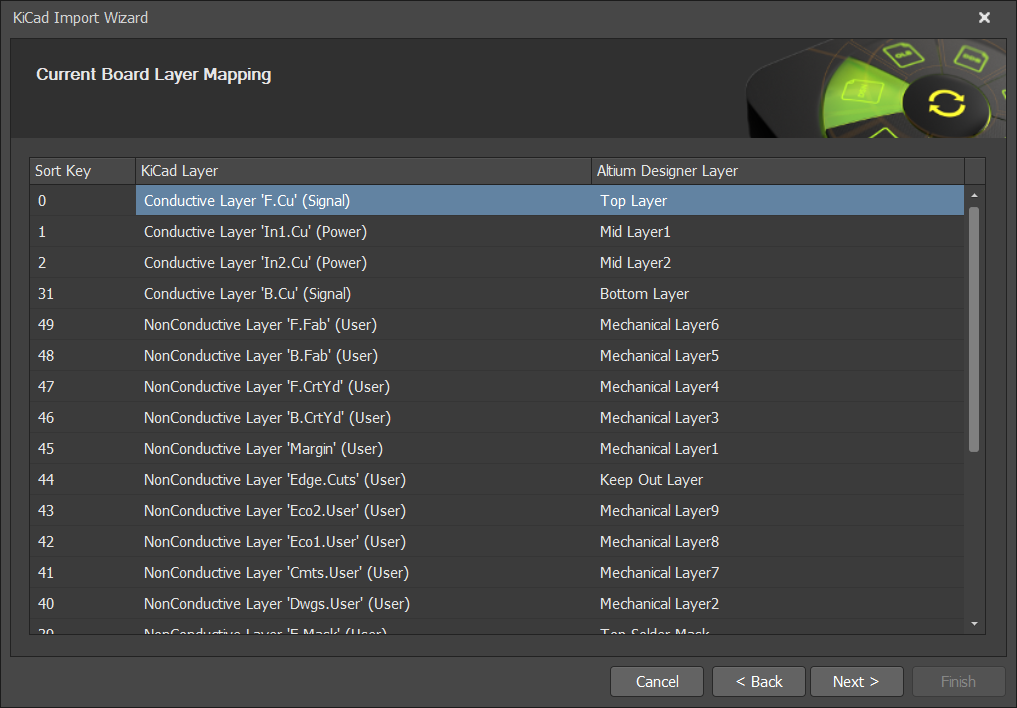Click the Back button
Viewport: 1017px width, 708px height.
point(758,681)
